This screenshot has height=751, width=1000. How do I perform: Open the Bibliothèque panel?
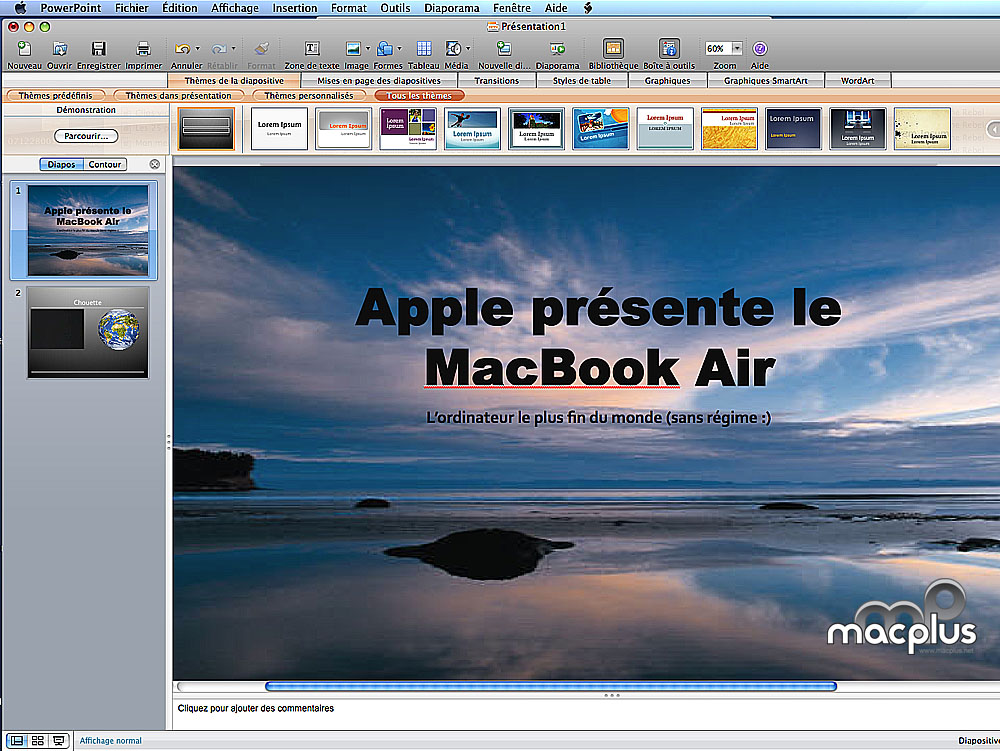pyautogui.click(x=613, y=49)
